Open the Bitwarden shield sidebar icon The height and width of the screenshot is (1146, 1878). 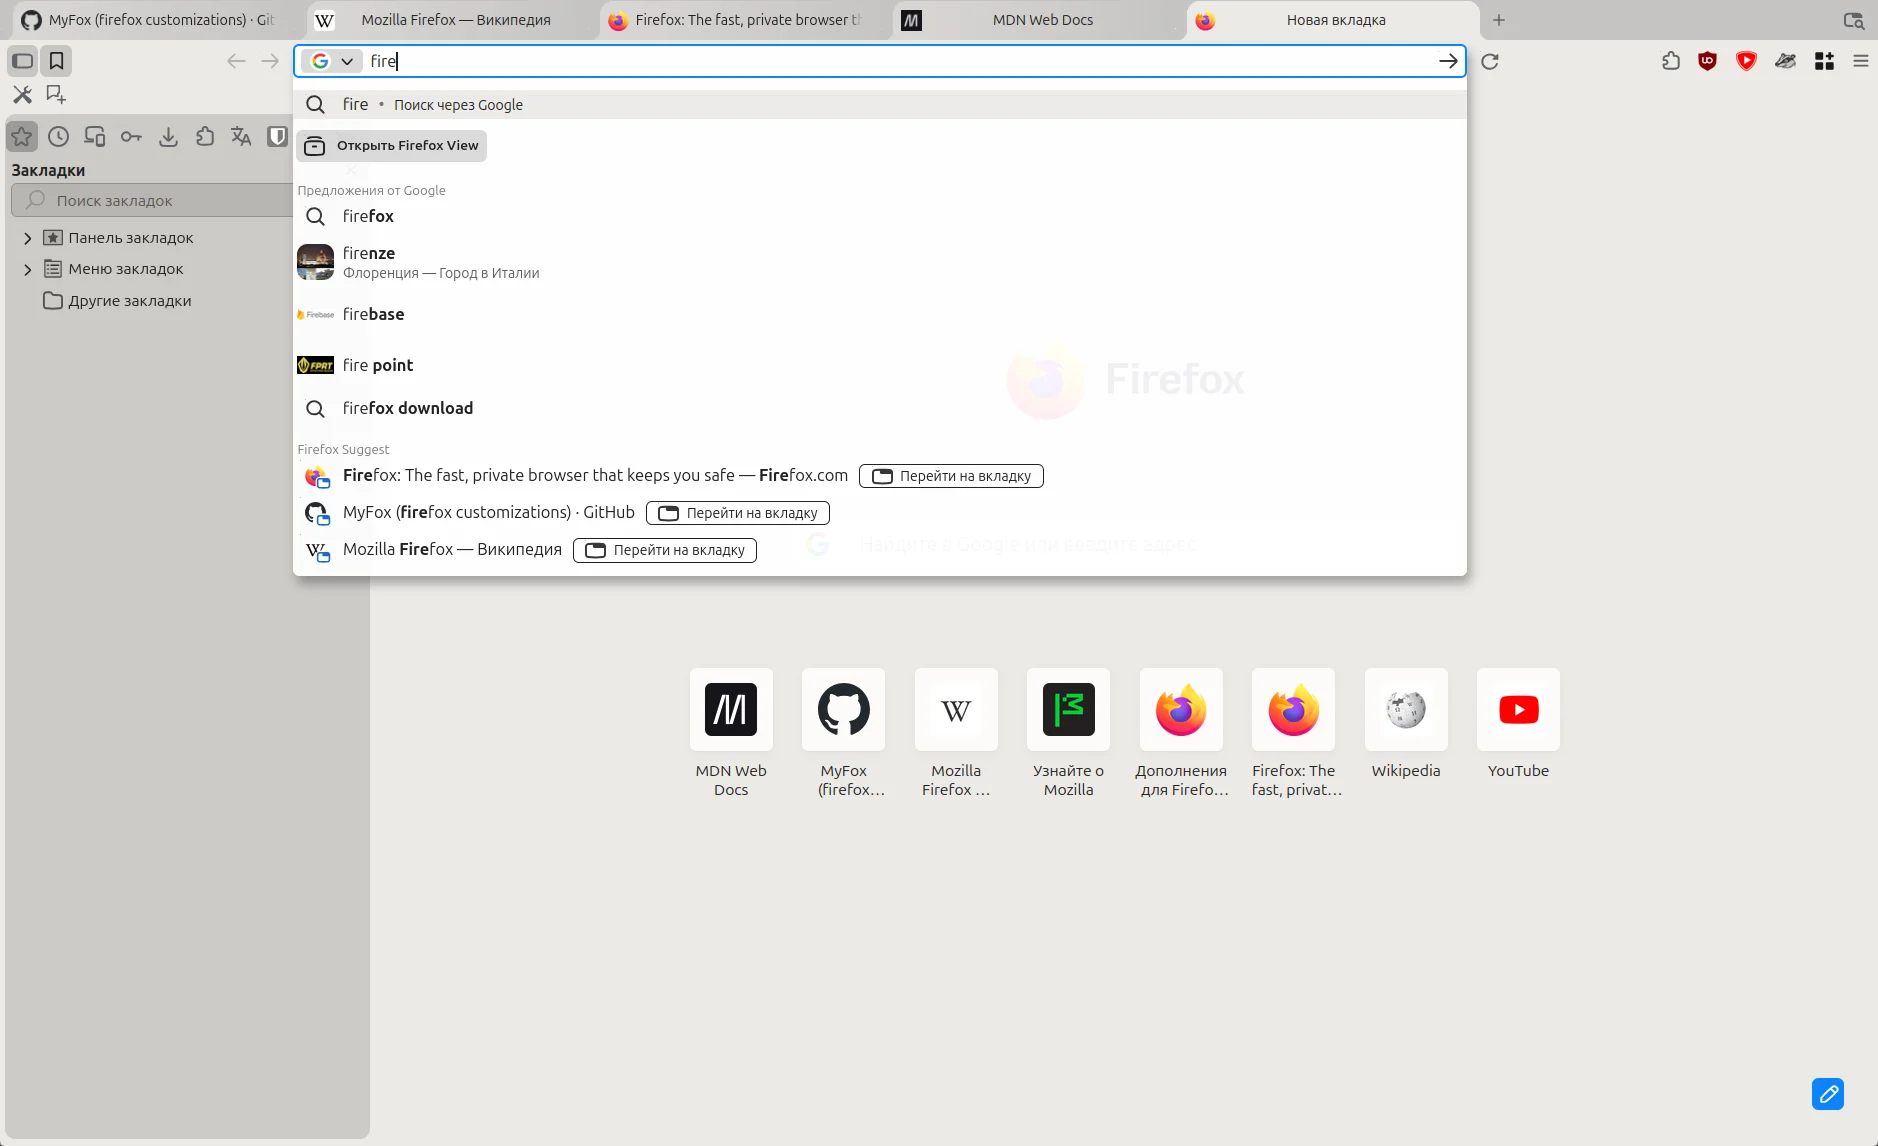click(x=277, y=136)
